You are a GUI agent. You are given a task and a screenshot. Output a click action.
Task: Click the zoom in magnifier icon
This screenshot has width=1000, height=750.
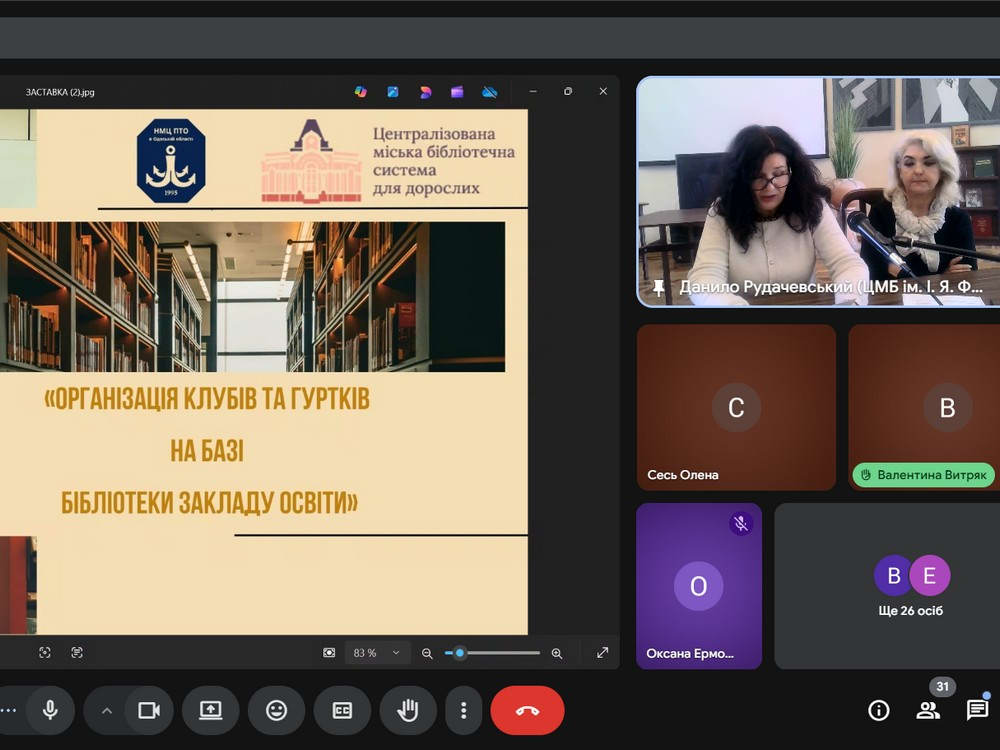point(557,653)
